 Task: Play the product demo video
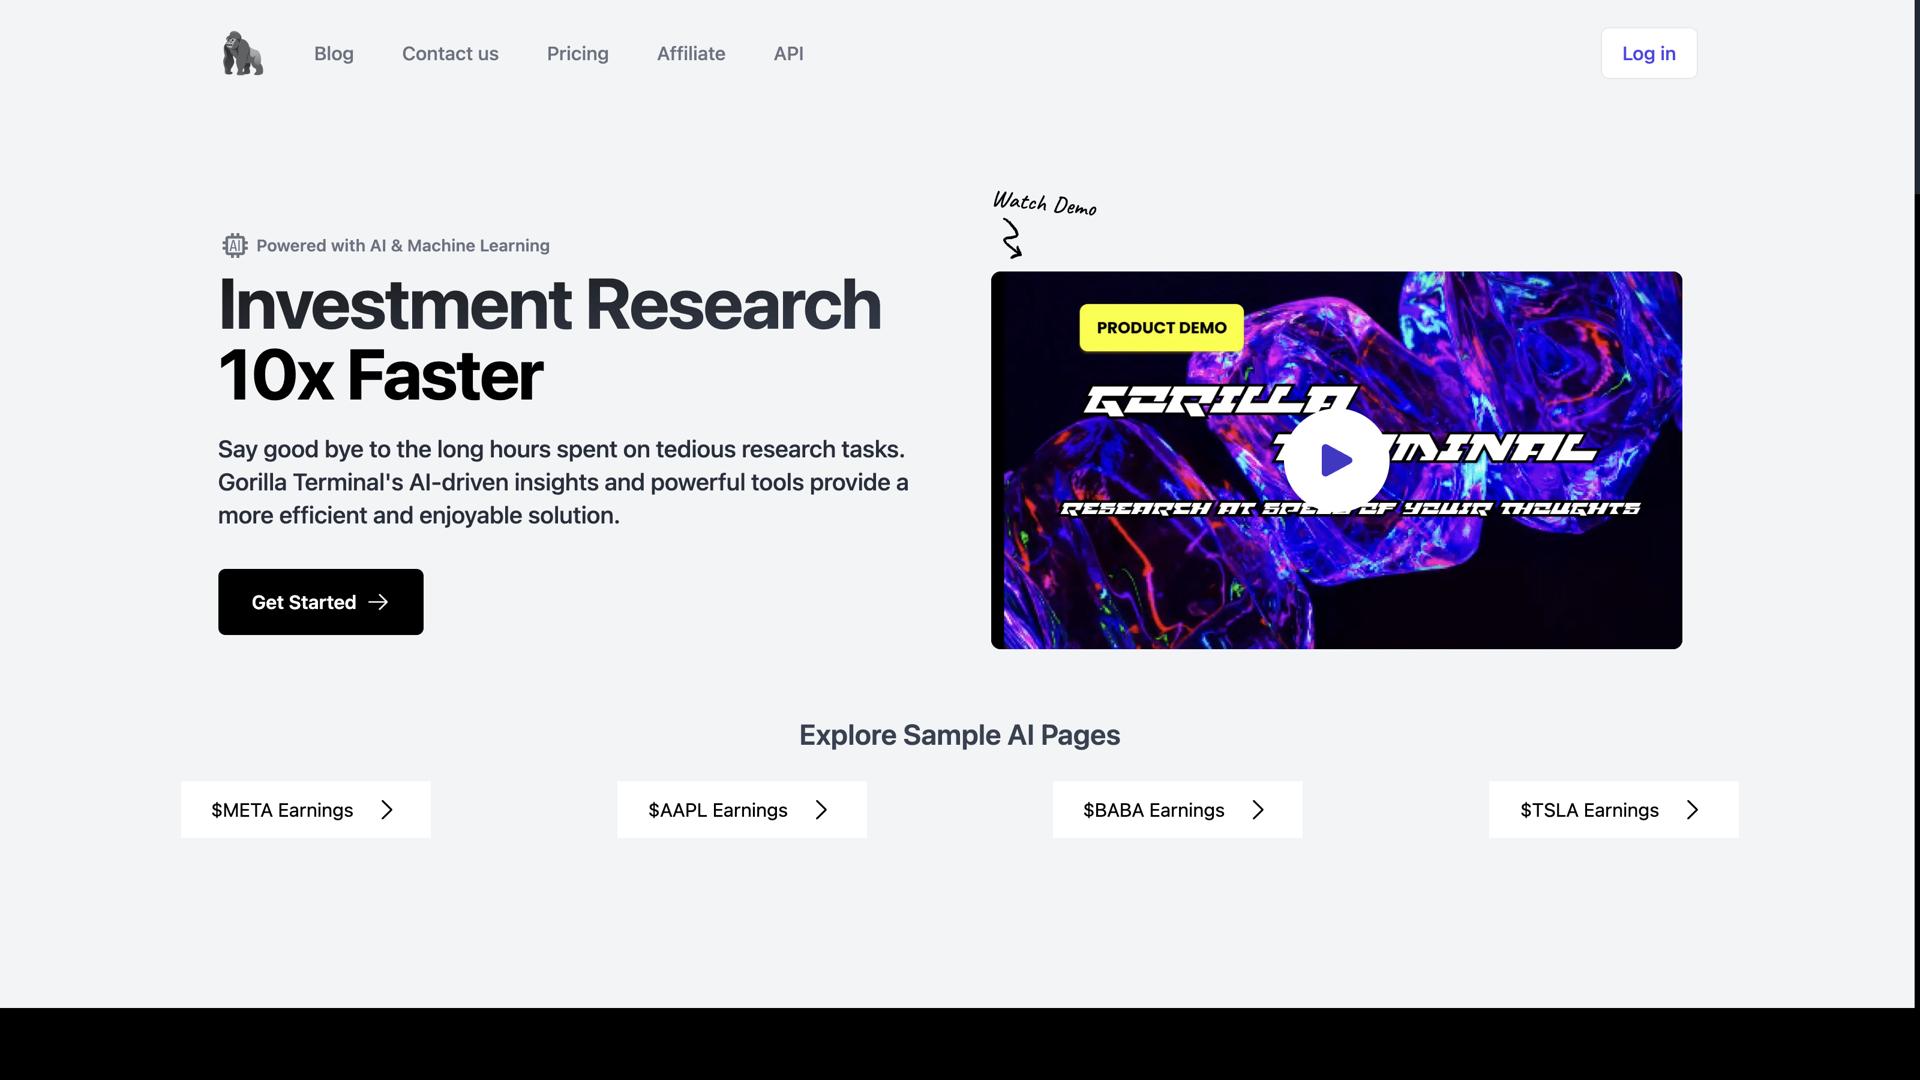[1336, 461]
